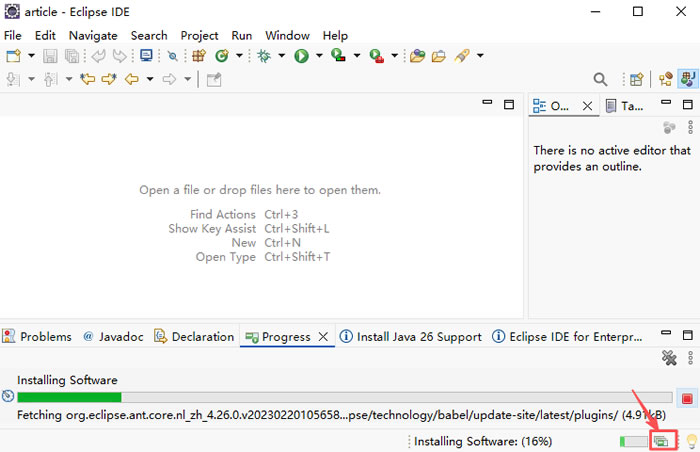This screenshot has height=452, width=700.
Task: Click the search magnifier icon in toolbar
Action: point(600,79)
